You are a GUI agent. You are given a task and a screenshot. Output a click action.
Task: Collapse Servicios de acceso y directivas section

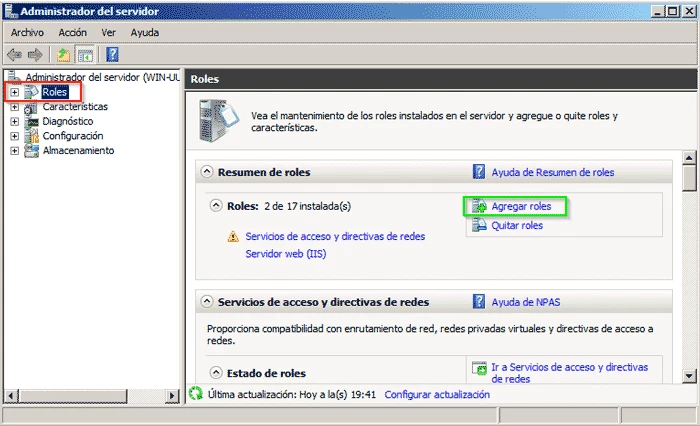[x=207, y=301]
